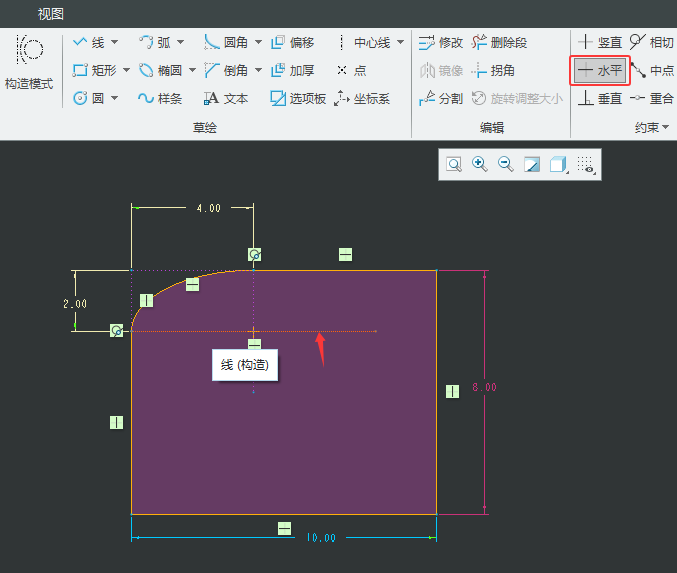Select the Centerline (中心线) tool
677x573 pixels.
click(363, 42)
